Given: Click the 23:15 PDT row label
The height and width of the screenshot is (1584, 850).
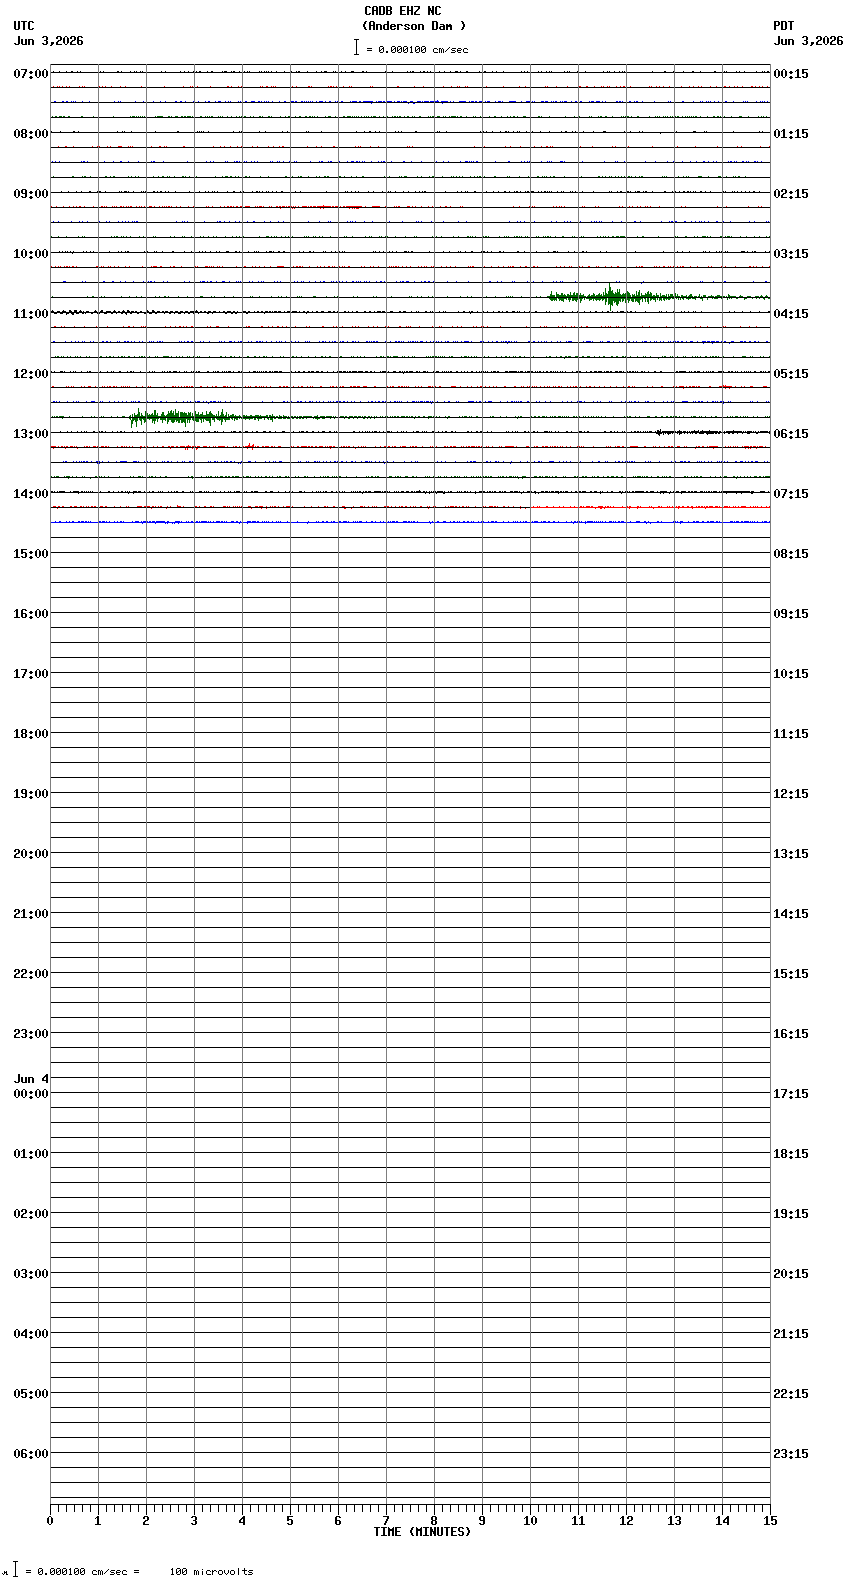Looking at the screenshot, I should tap(791, 1454).
